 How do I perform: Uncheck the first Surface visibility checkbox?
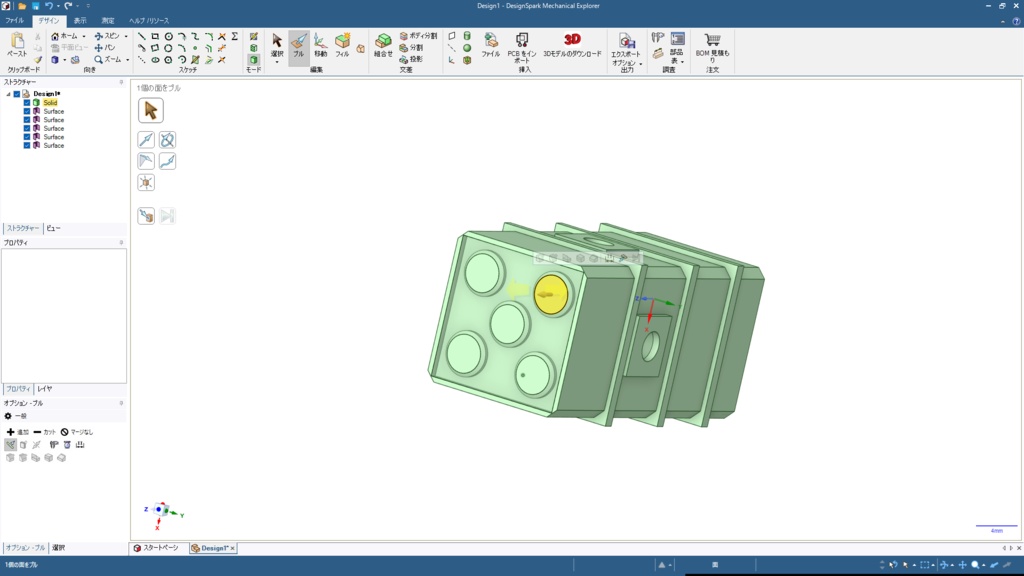coord(27,111)
